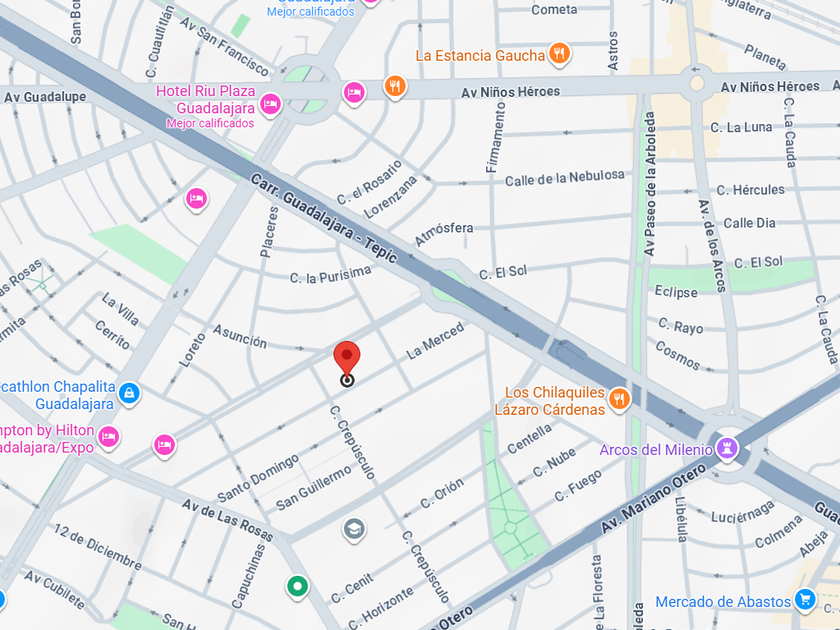Click the Carr. Guadalajara - Tepic highway label
Screen dimensions: 840x630
point(324,218)
